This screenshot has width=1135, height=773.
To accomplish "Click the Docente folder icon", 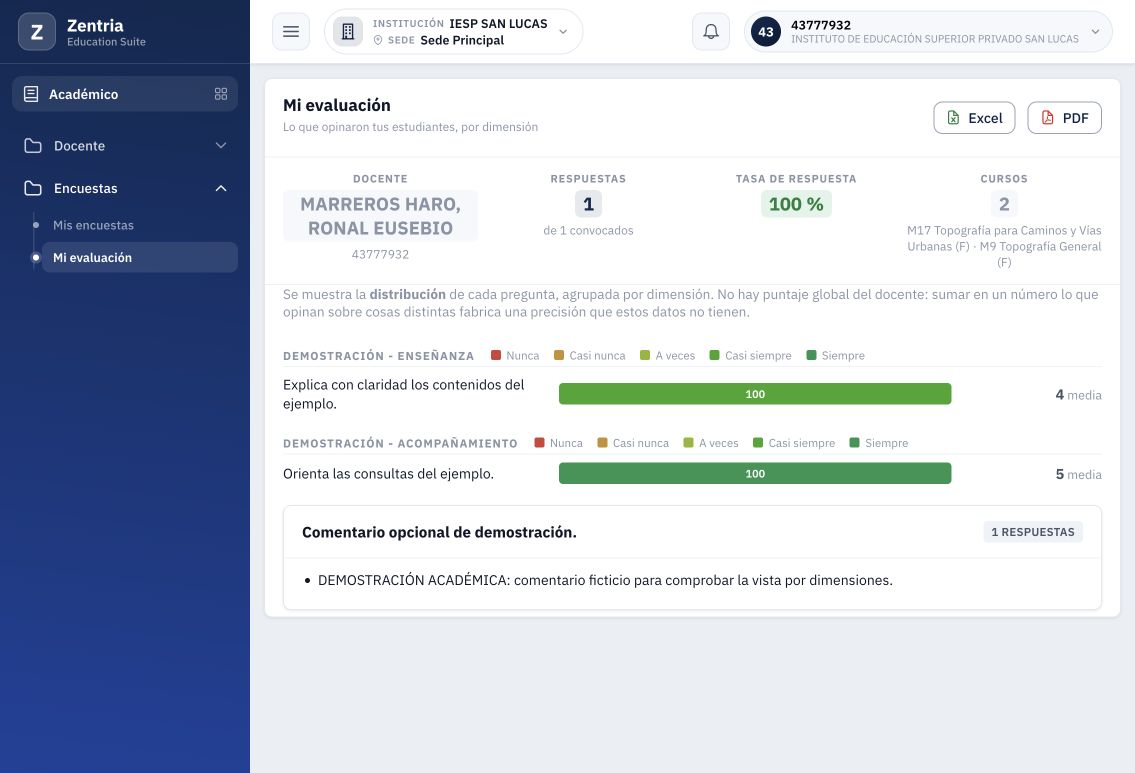I will tap(33, 145).
